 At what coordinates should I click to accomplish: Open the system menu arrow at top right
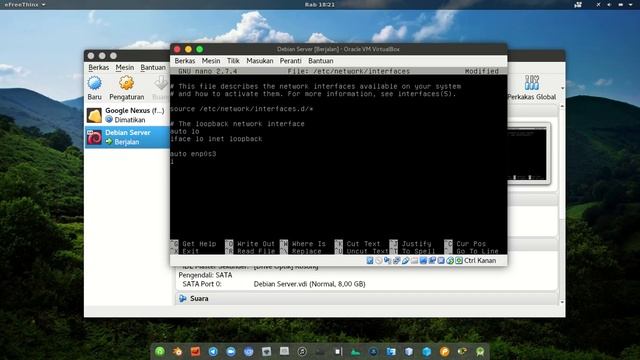[x=631, y=4]
